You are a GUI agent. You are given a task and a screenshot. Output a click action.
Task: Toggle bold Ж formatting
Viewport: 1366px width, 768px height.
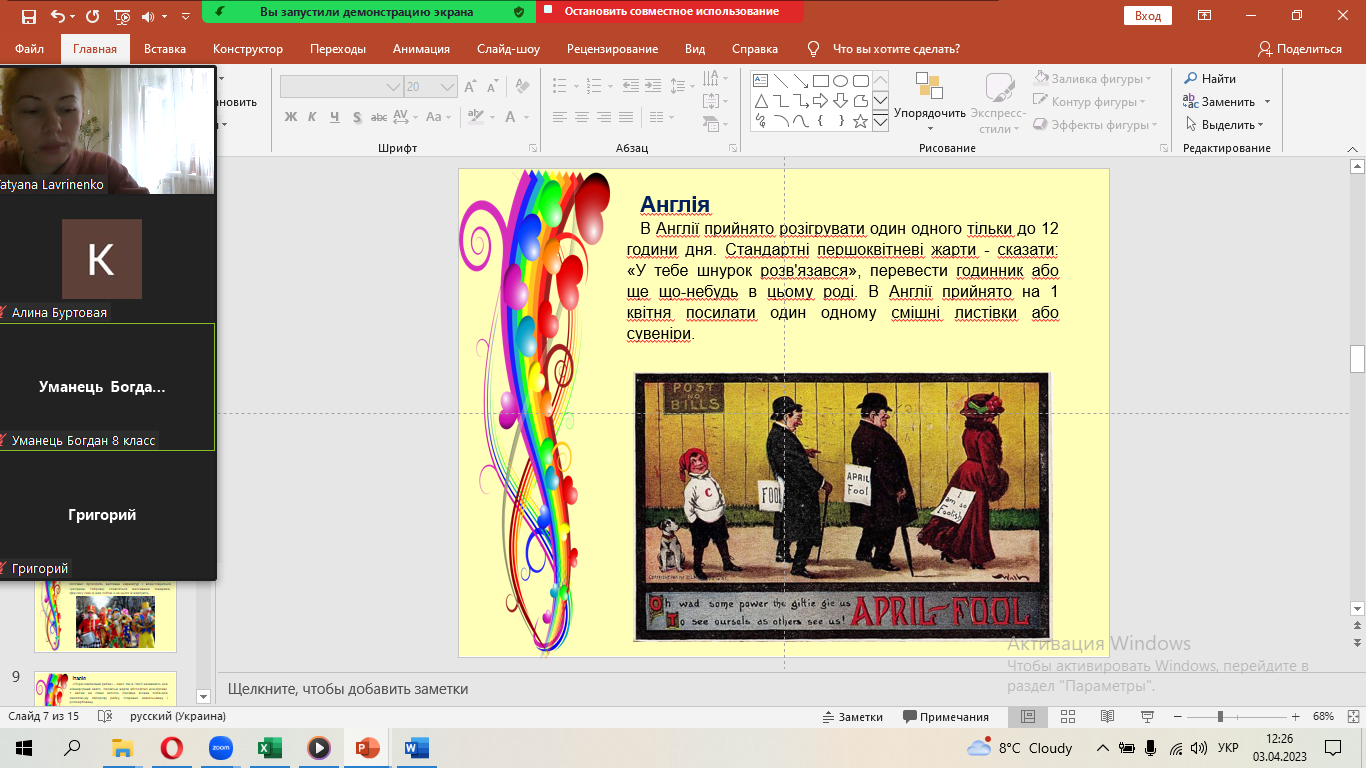click(x=291, y=117)
